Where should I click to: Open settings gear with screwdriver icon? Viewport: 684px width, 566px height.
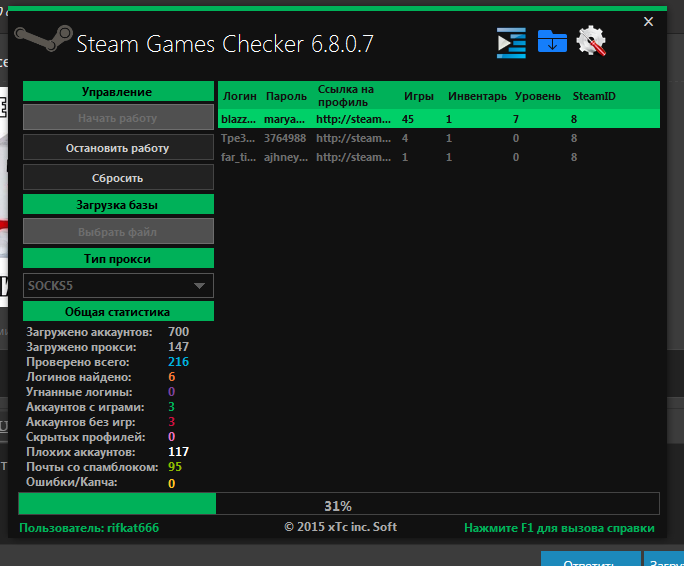tap(591, 41)
